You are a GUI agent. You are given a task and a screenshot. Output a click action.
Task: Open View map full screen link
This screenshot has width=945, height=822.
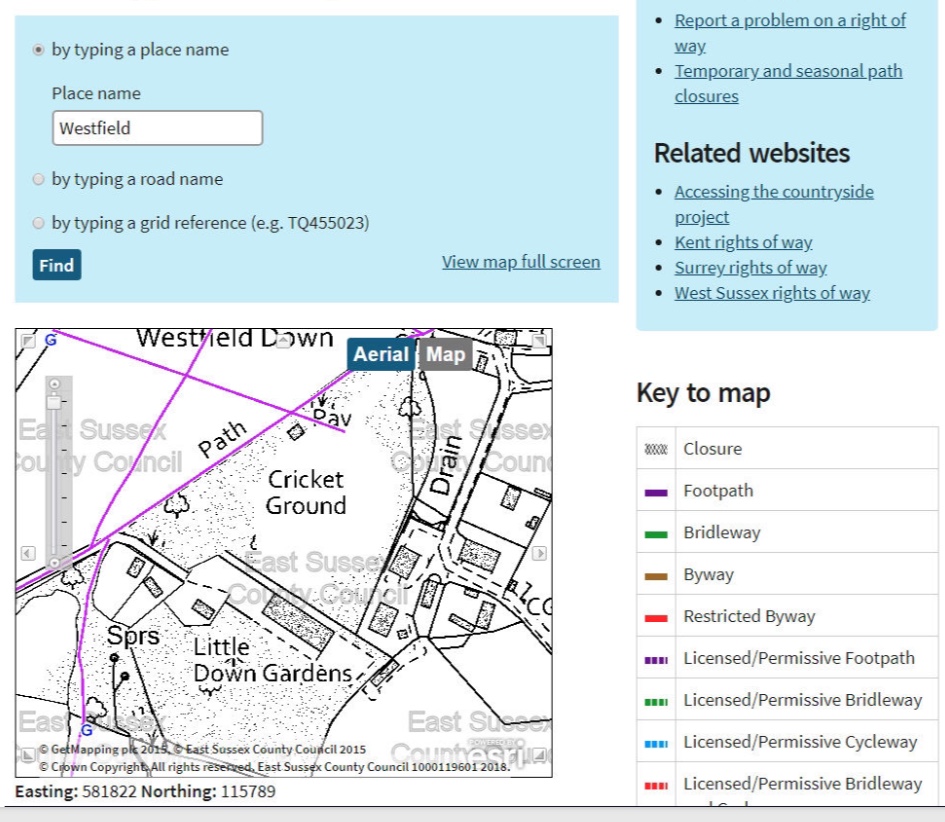click(x=521, y=262)
